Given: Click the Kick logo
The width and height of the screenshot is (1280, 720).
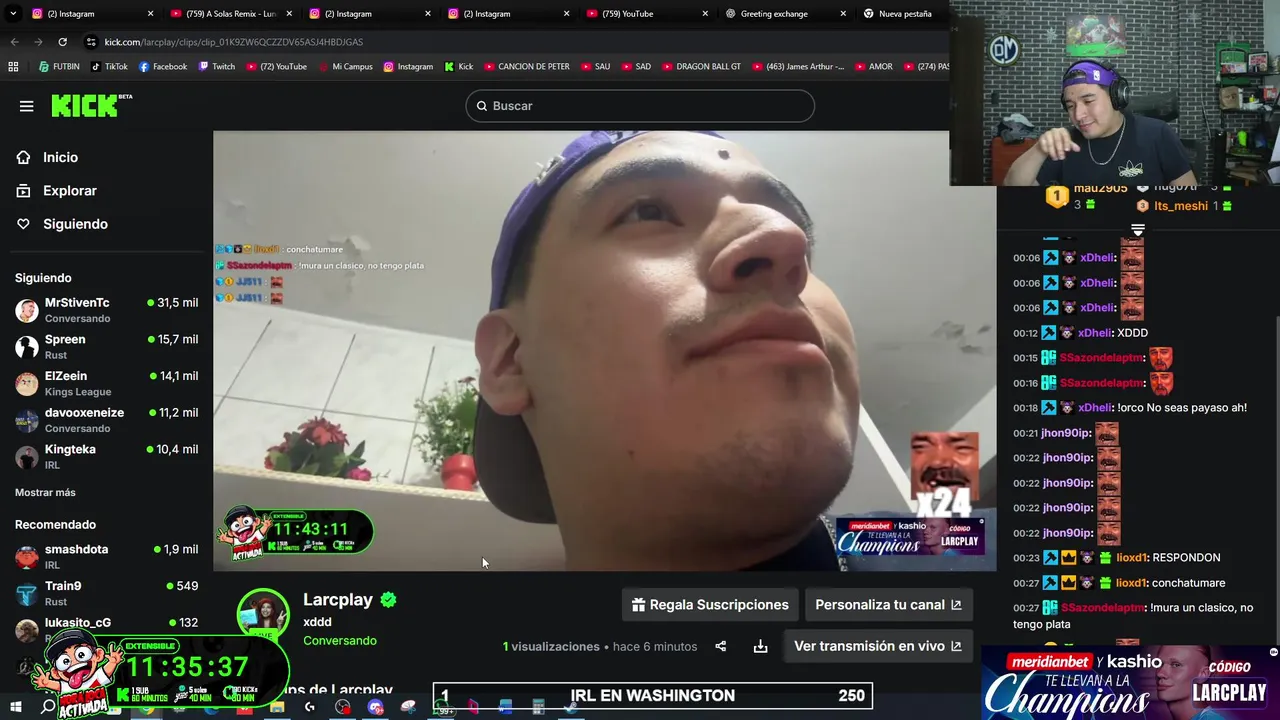Looking at the screenshot, I should point(91,105).
